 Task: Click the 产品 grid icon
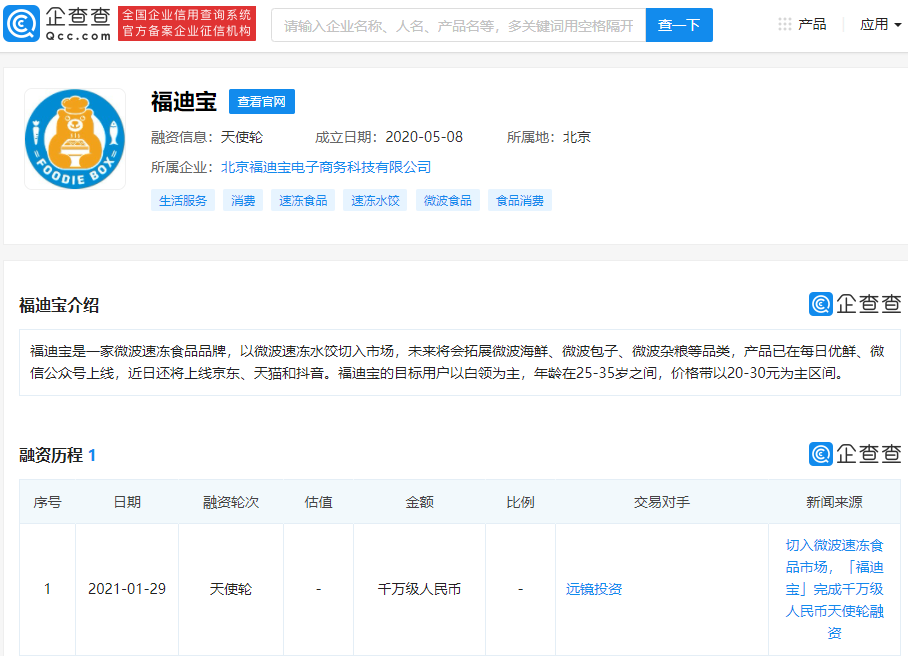click(x=785, y=24)
